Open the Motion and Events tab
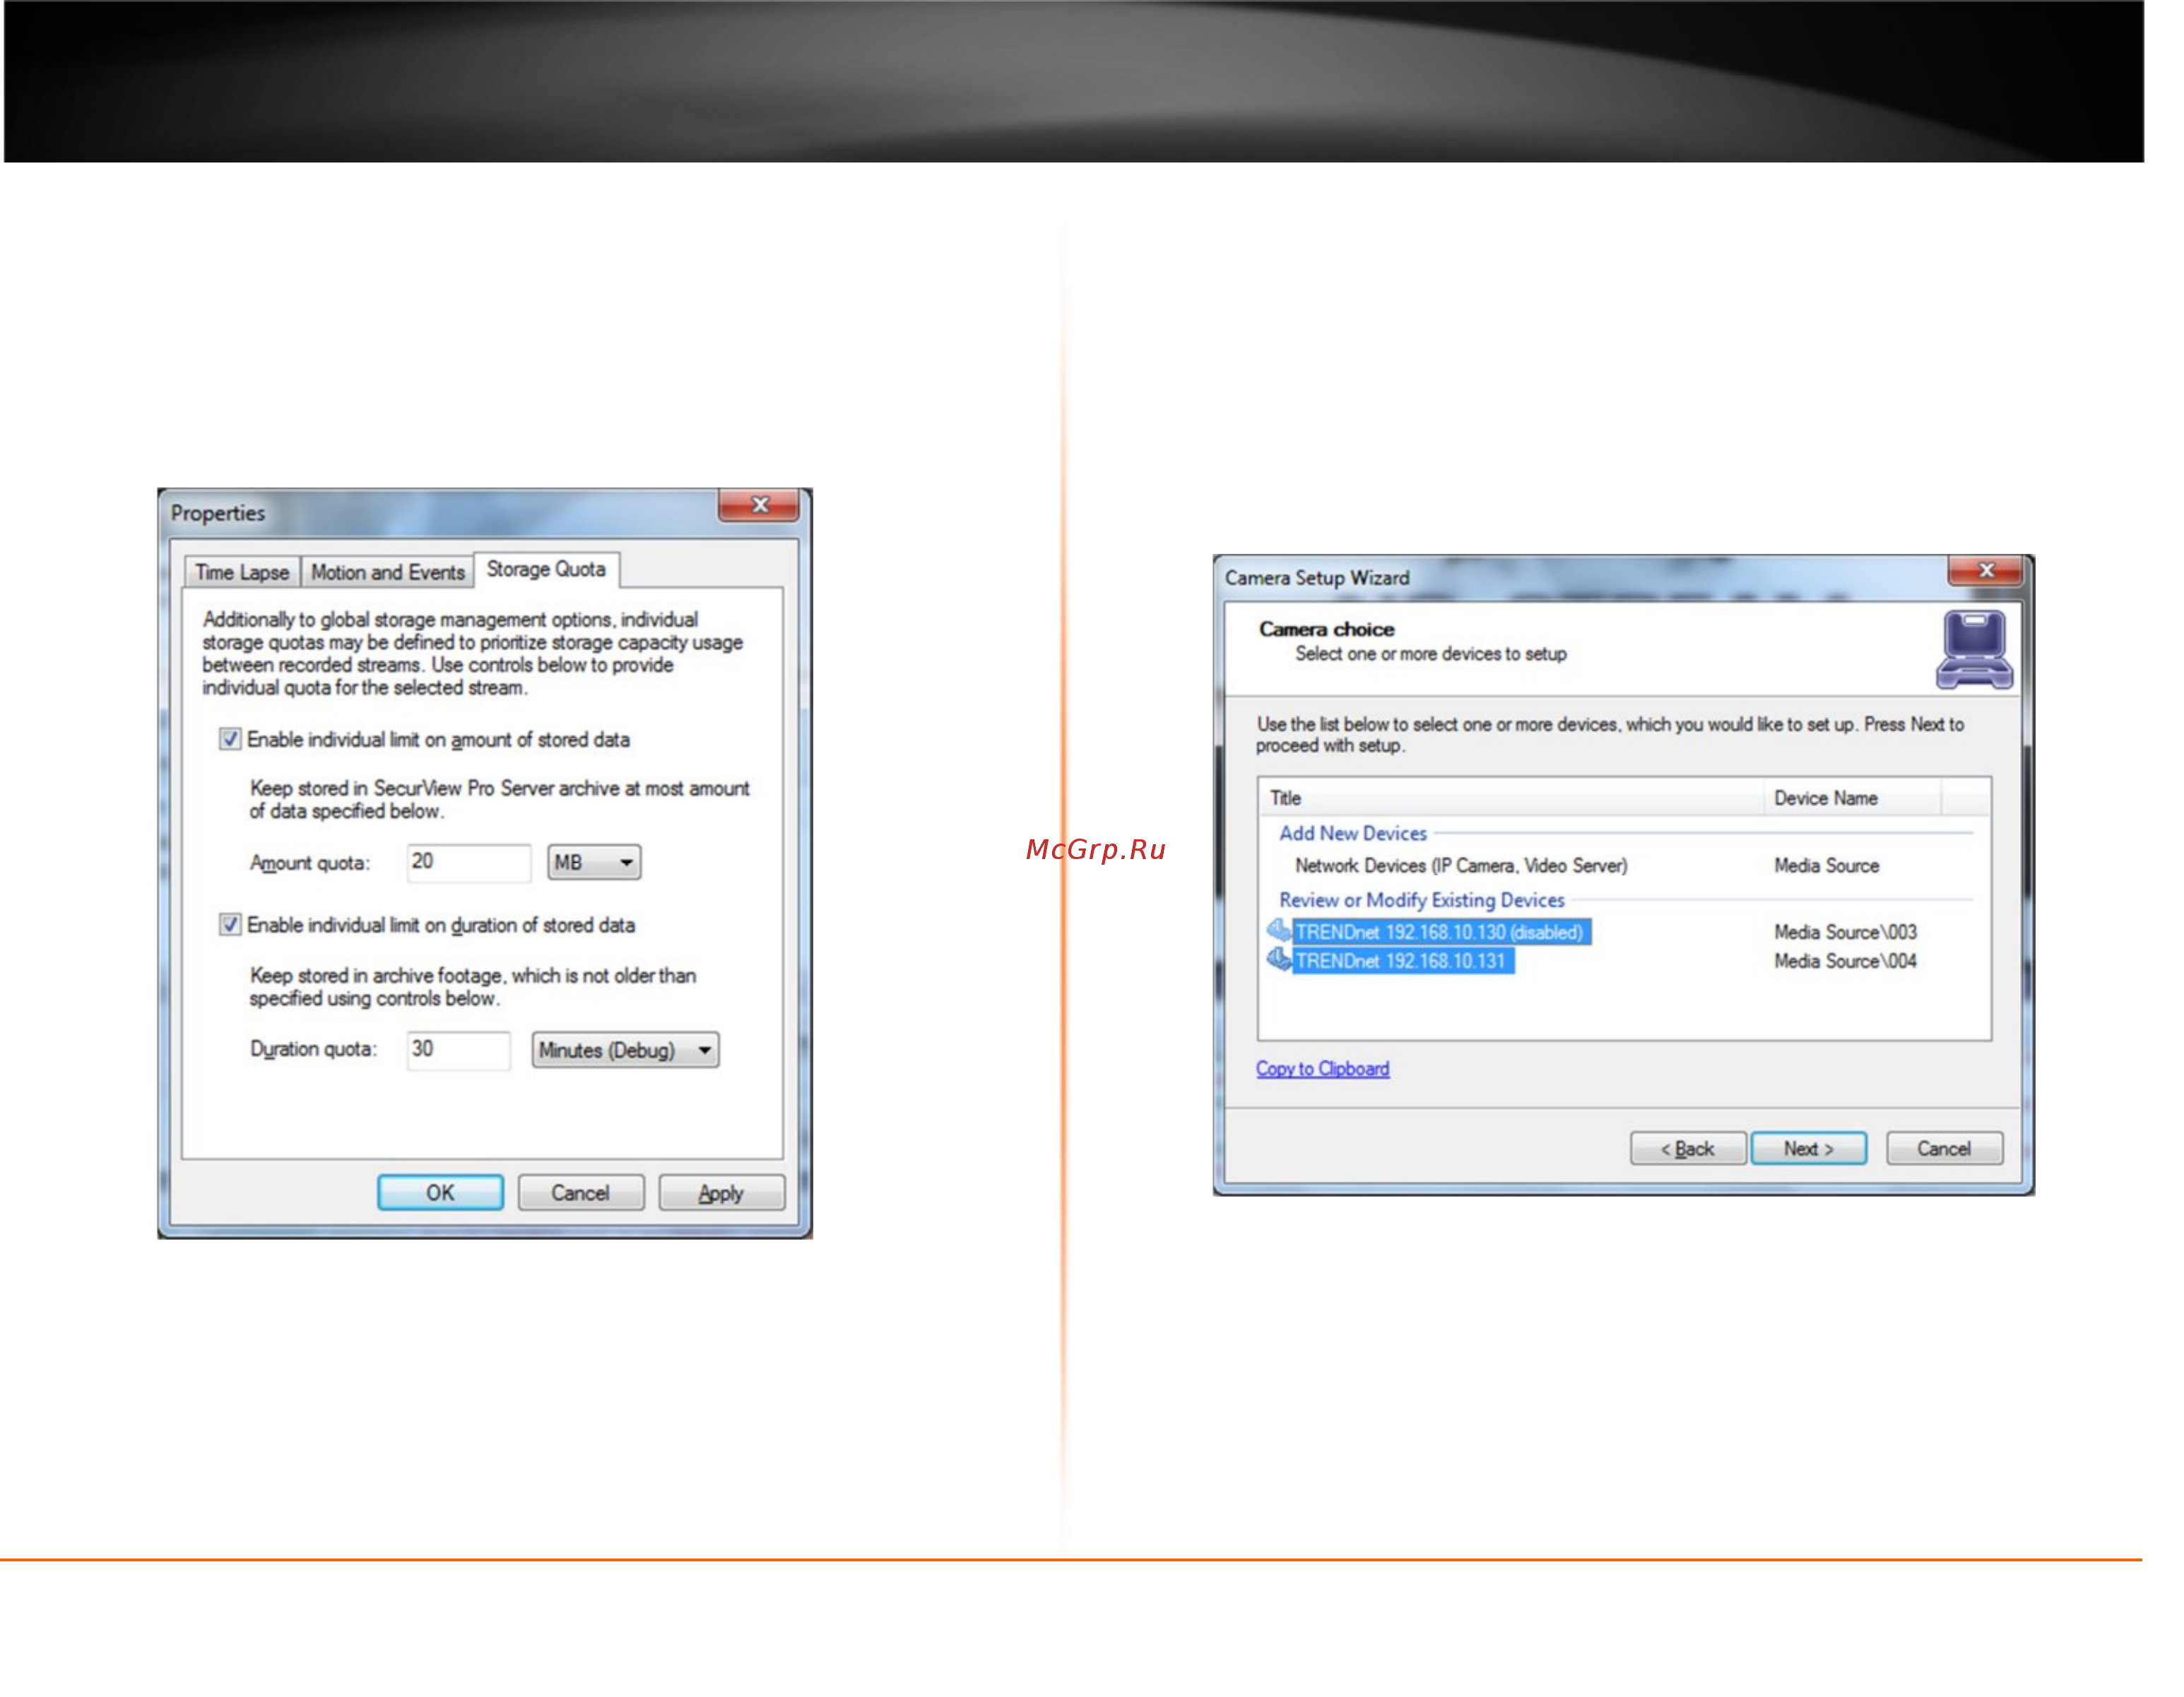The width and height of the screenshot is (2184, 1697). [388, 573]
